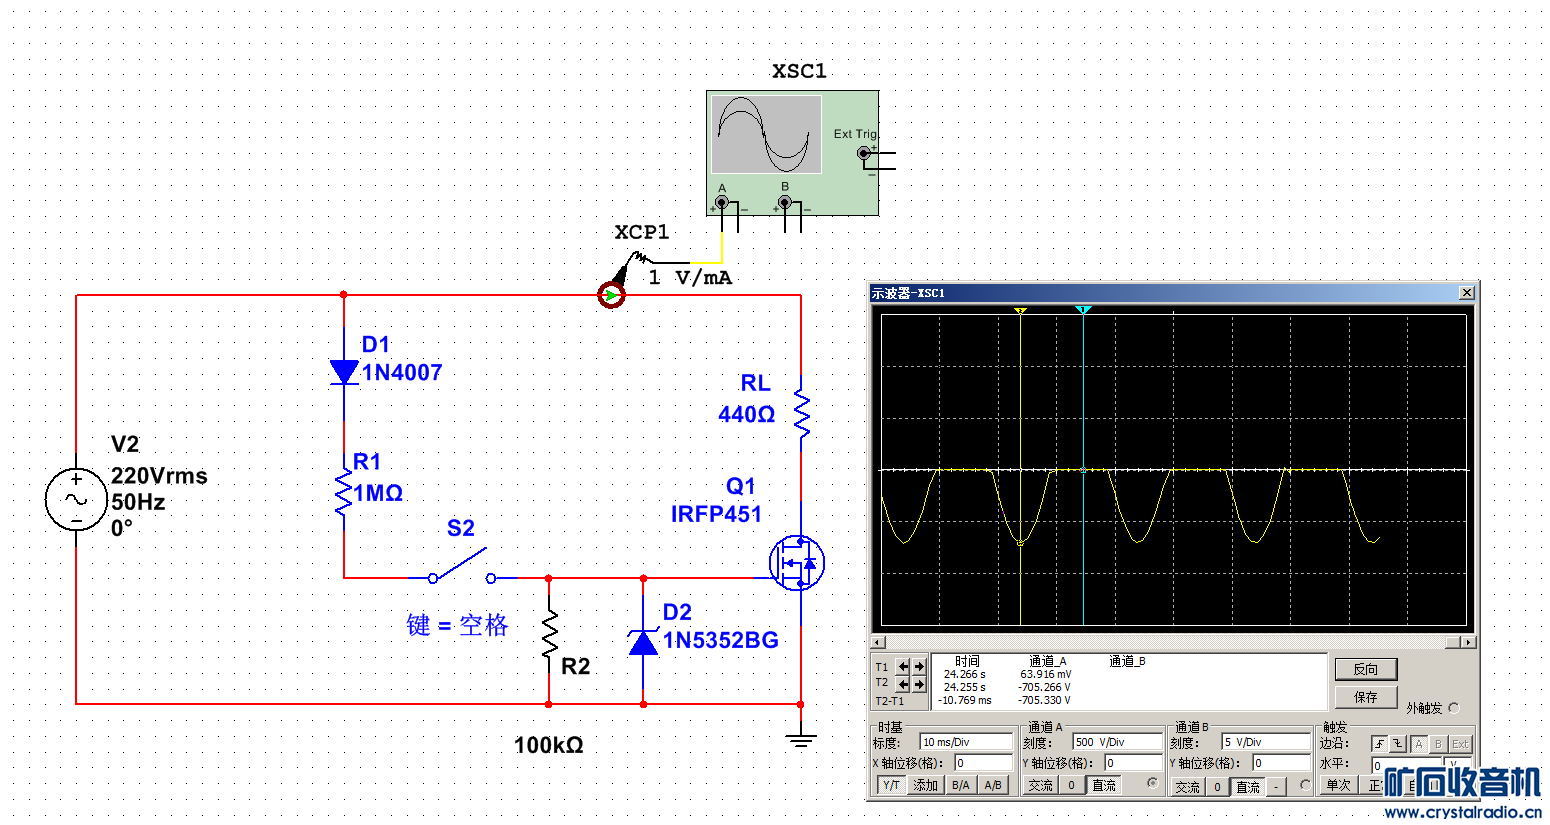The height and width of the screenshot is (825, 1550).
Task: Select the D2 zener diode symbol
Action: pos(643,642)
